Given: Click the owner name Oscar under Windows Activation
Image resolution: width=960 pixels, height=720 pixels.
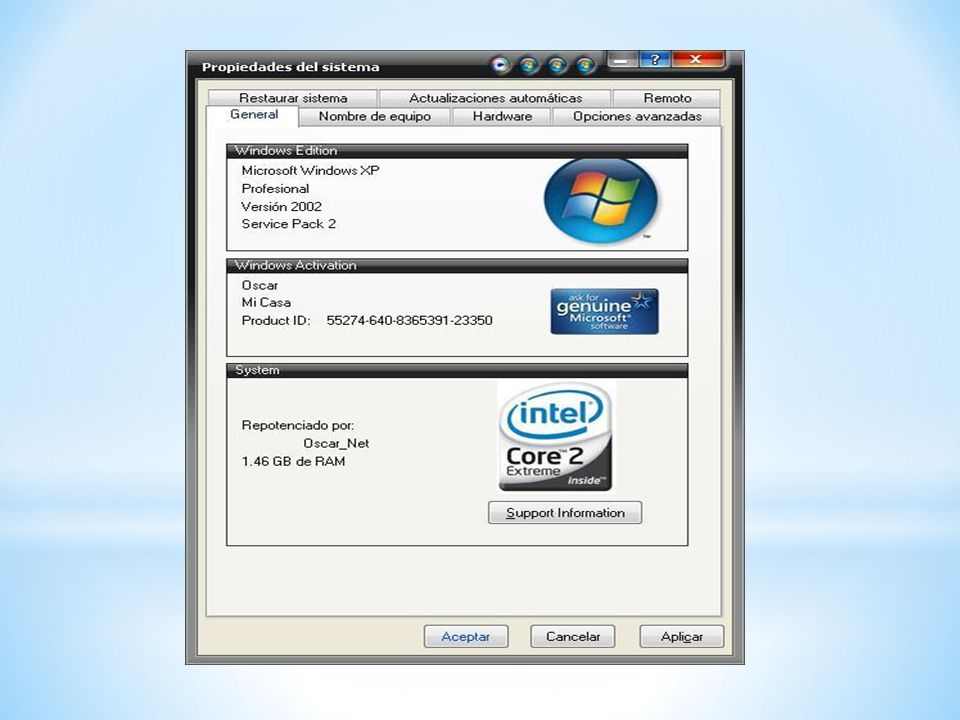Looking at the screenshot, I should coord(260,285).
